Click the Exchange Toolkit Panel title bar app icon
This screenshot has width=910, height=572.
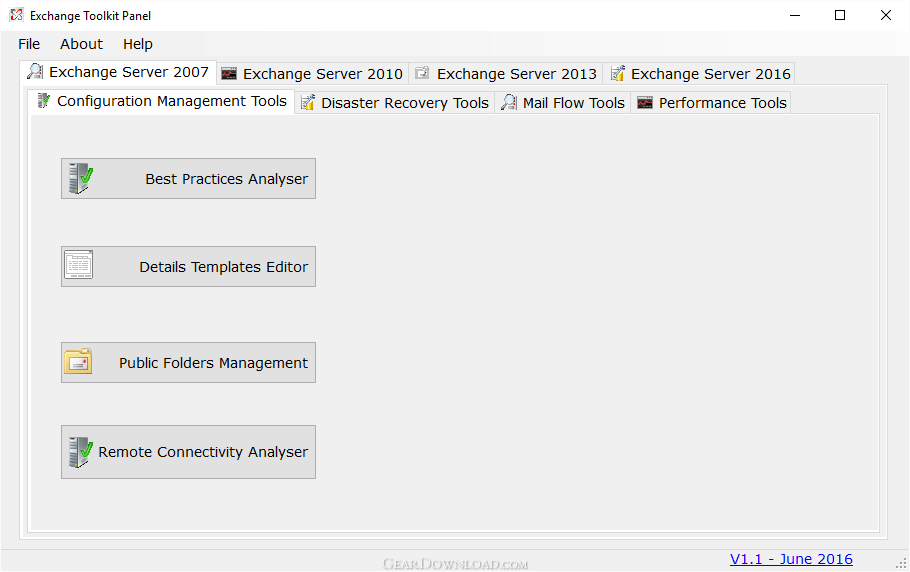(16, 15)
